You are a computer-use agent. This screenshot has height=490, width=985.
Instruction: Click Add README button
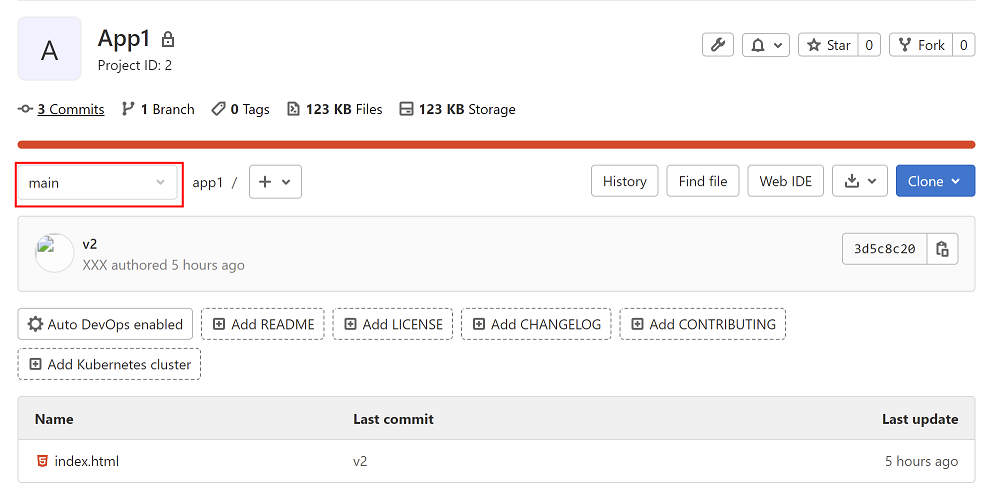pyautogui.click(x=262, y=324)
